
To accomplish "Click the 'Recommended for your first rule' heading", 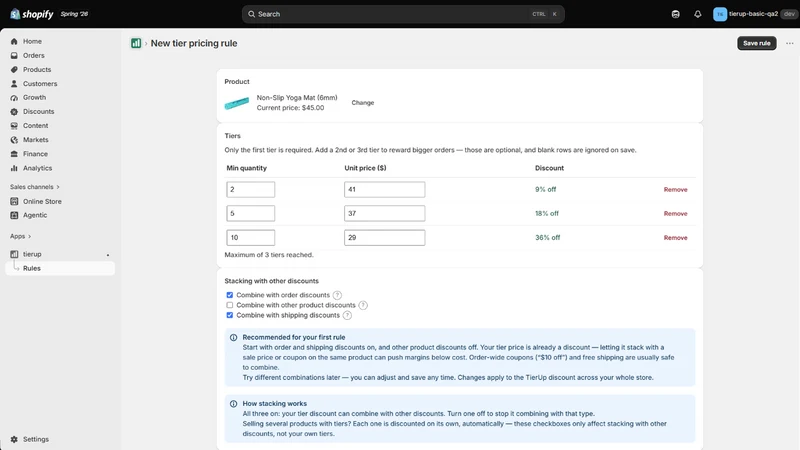I will coord(294,337).
